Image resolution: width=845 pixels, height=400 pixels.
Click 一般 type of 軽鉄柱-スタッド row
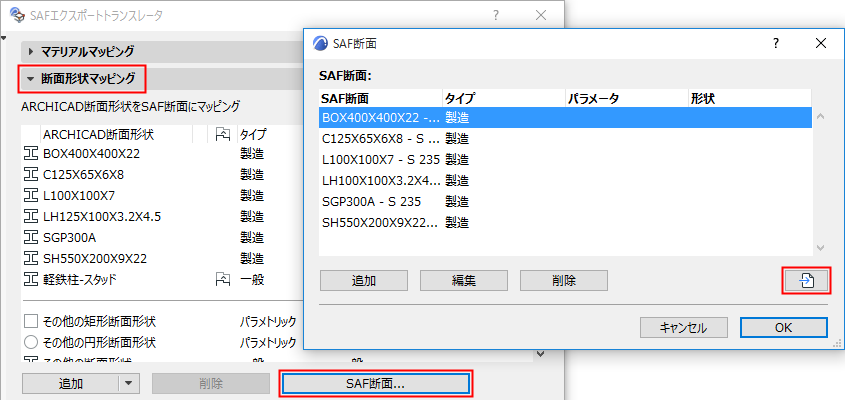click(x=252, y=279)
